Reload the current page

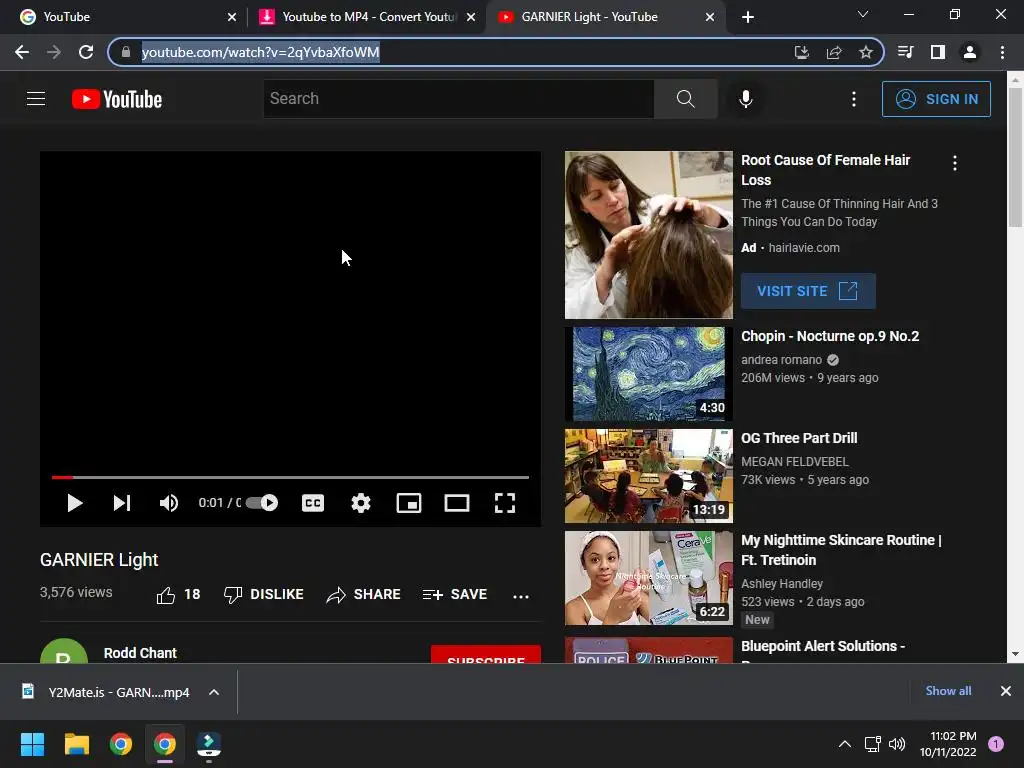(x=86, y=52)
